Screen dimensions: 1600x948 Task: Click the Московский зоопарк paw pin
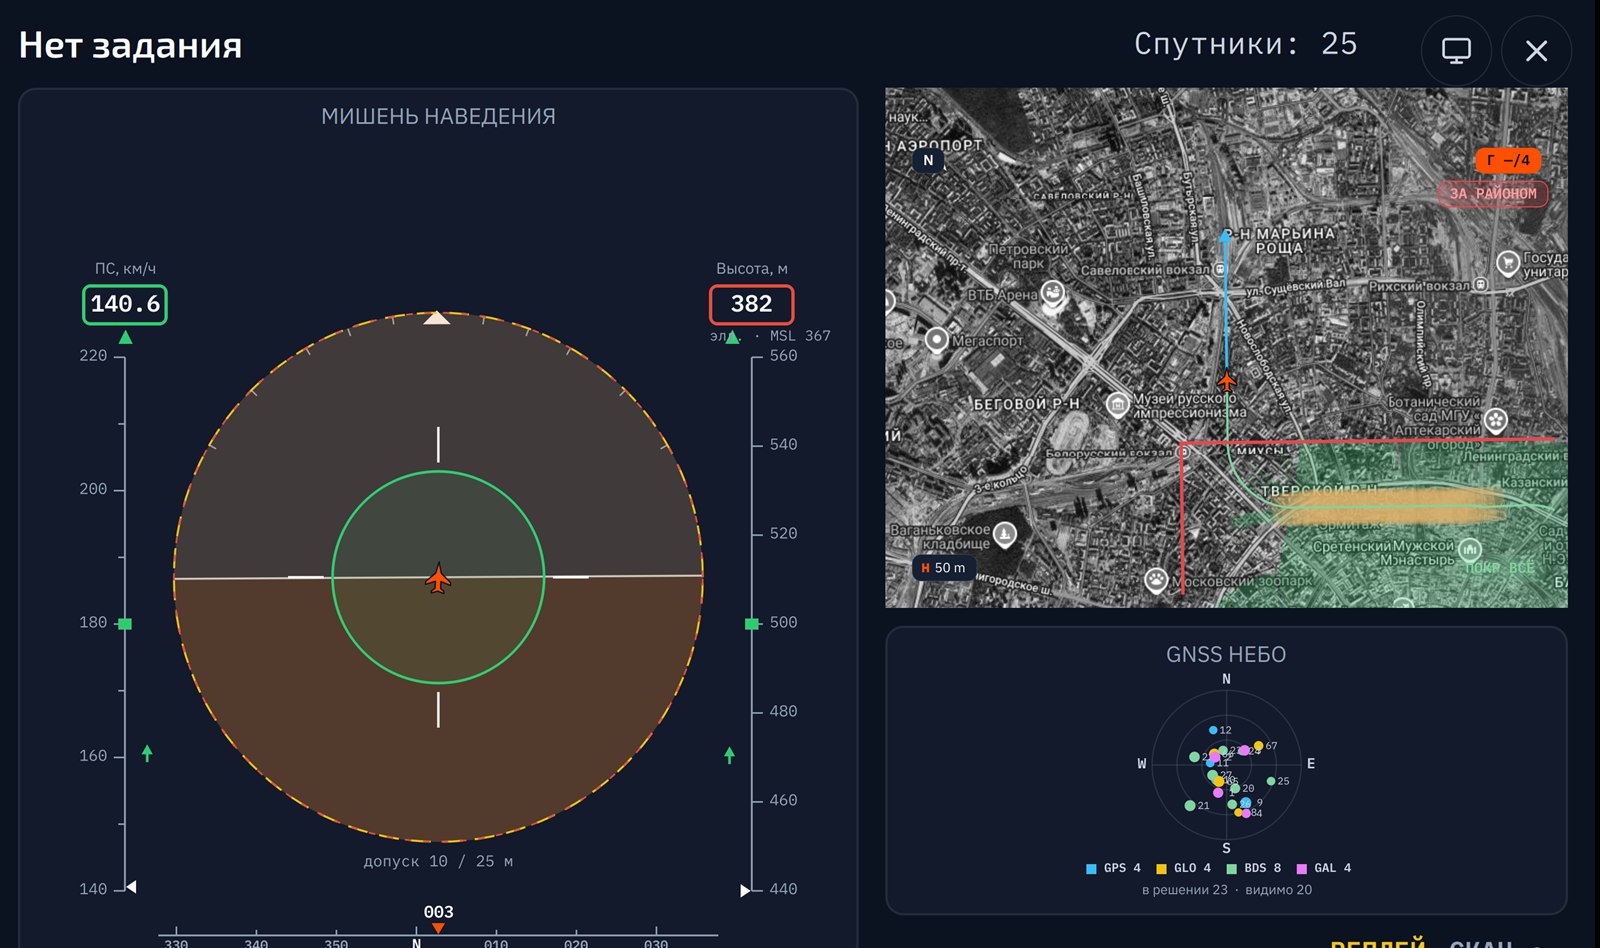[x=1156, y=580]
